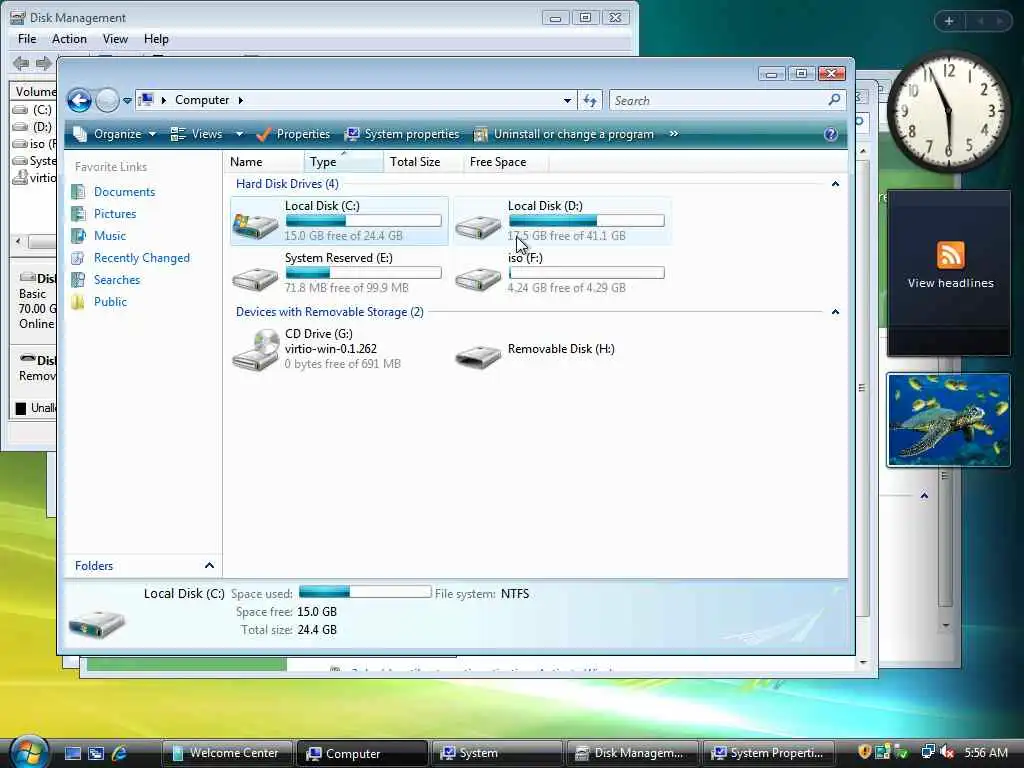
Task: Click the System Reserved (E:) usage bar
Action: tap(364, 272)
